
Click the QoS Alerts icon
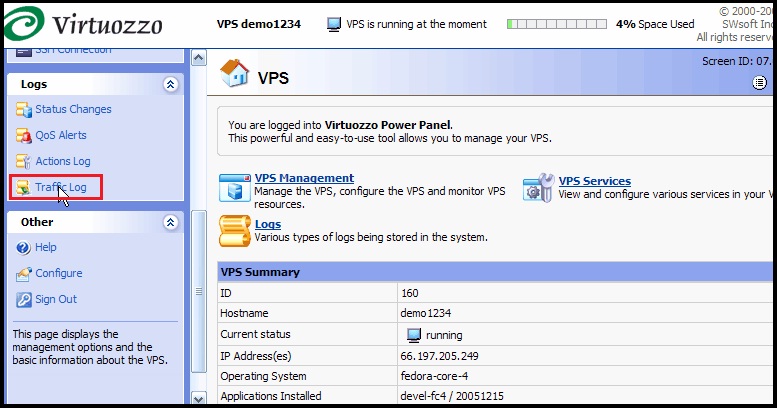click(x=23, y=135)
